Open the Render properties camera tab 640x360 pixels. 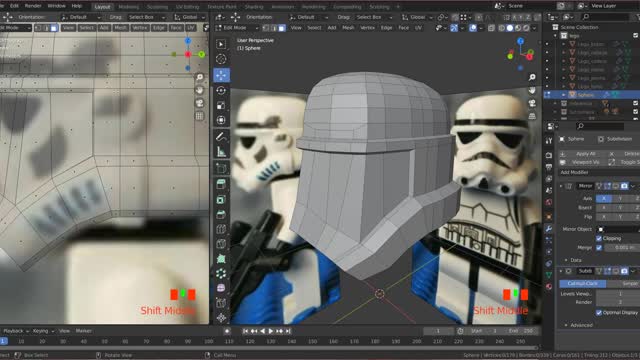click(549, 156)
